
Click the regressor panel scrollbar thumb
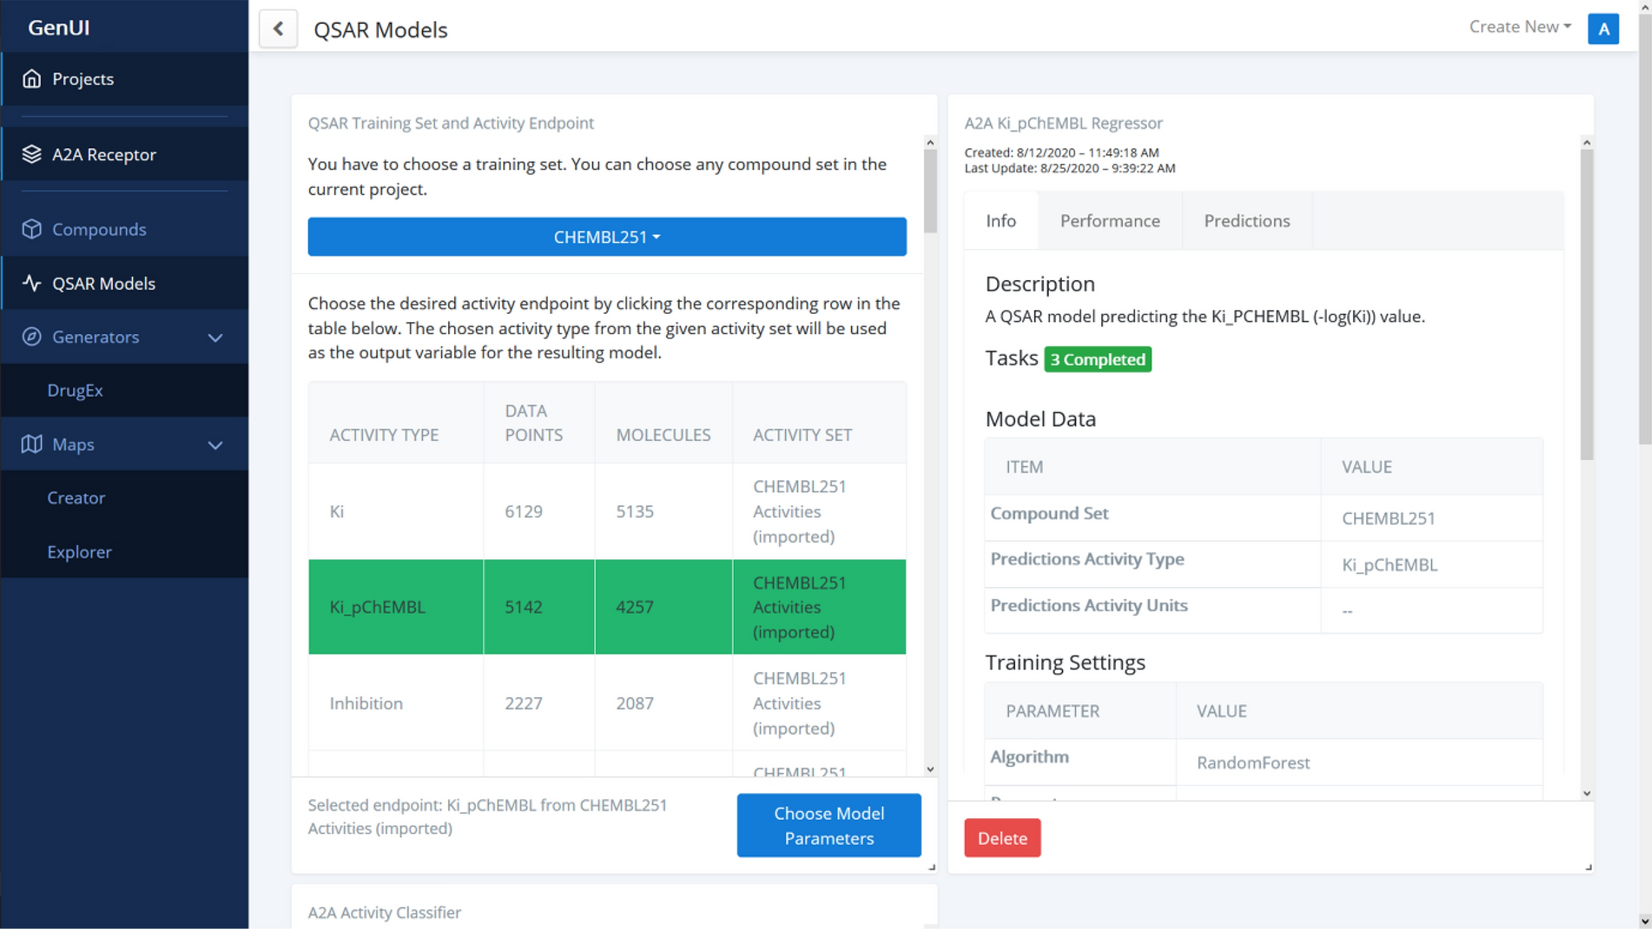pyautogui.click(x=1586, y=305)
